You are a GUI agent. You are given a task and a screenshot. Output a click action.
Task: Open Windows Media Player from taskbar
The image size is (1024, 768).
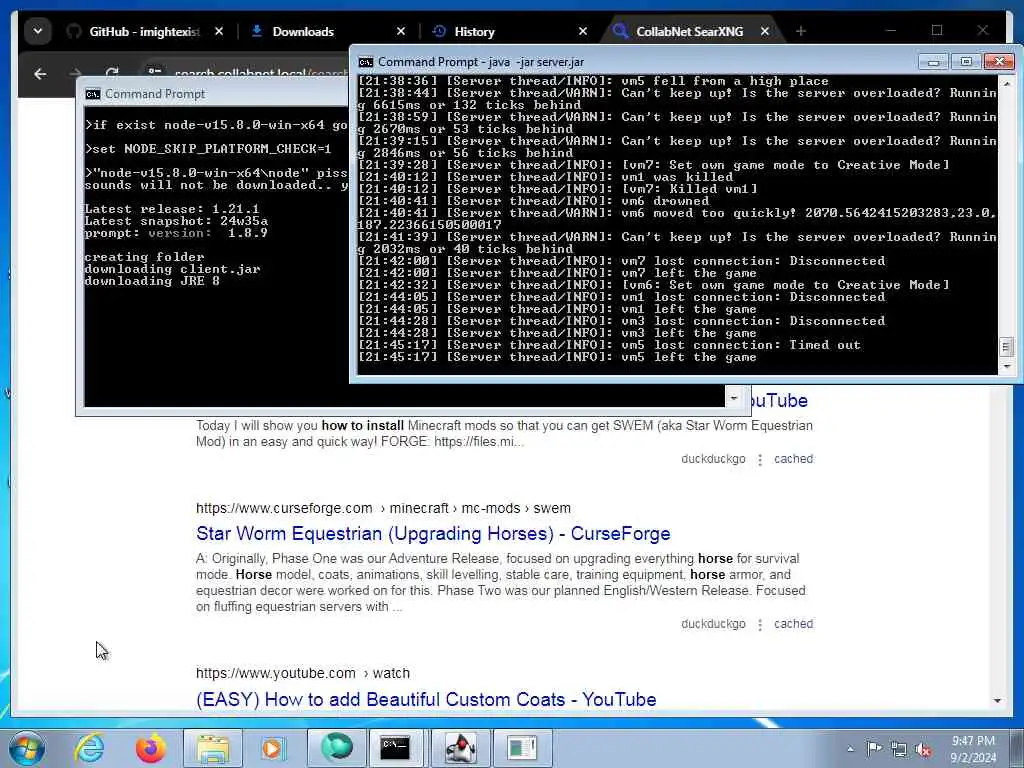pos(272,748)
